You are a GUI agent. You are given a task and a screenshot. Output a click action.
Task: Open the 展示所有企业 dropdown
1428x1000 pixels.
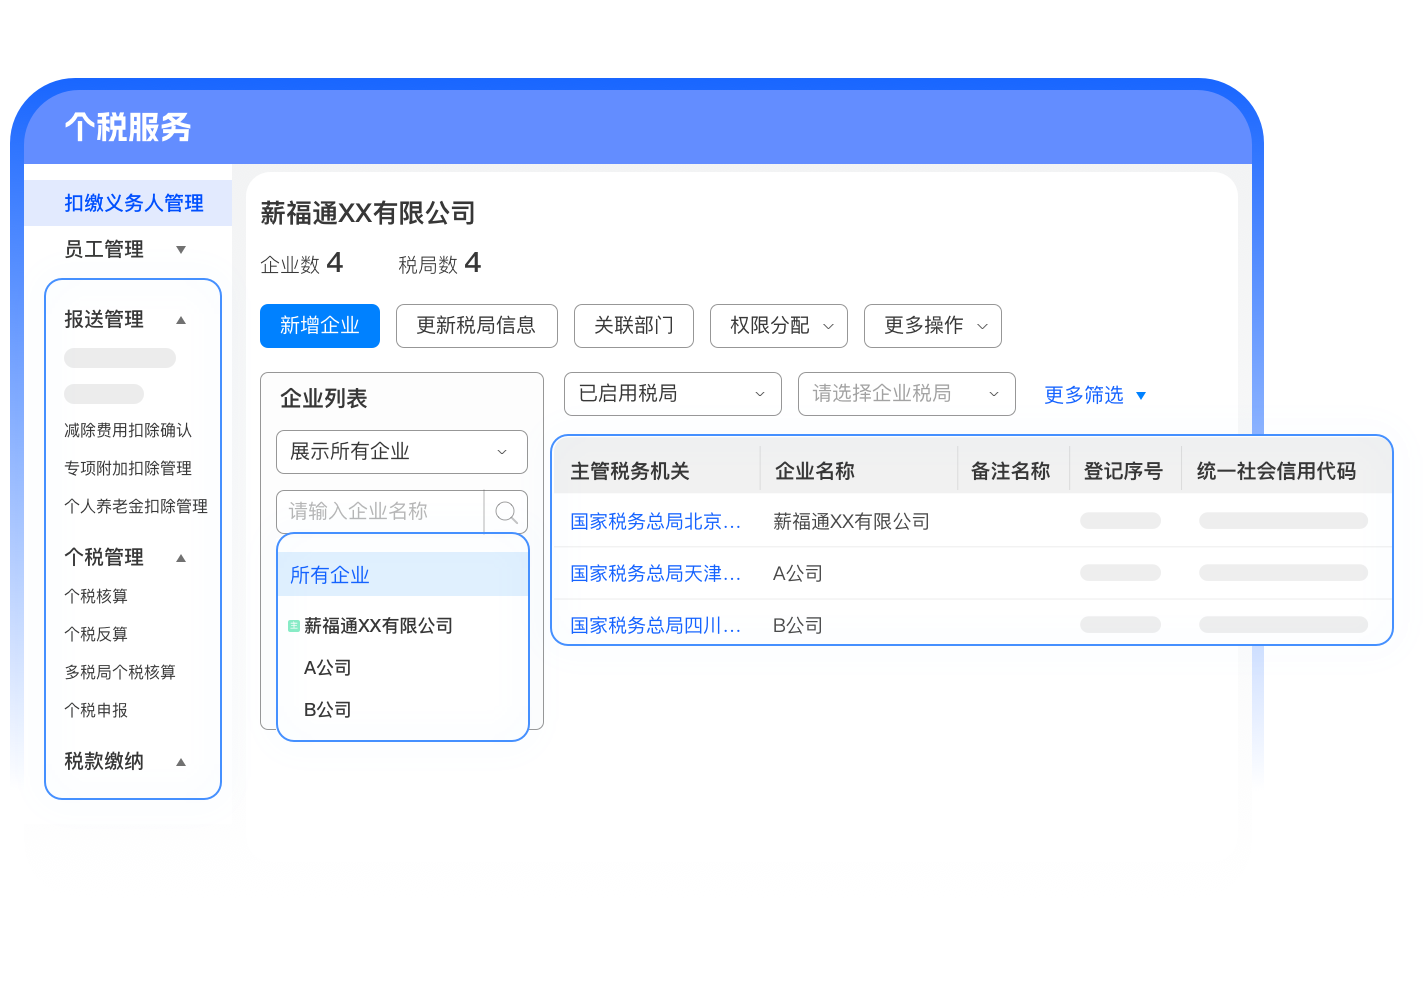click(401, 452)
